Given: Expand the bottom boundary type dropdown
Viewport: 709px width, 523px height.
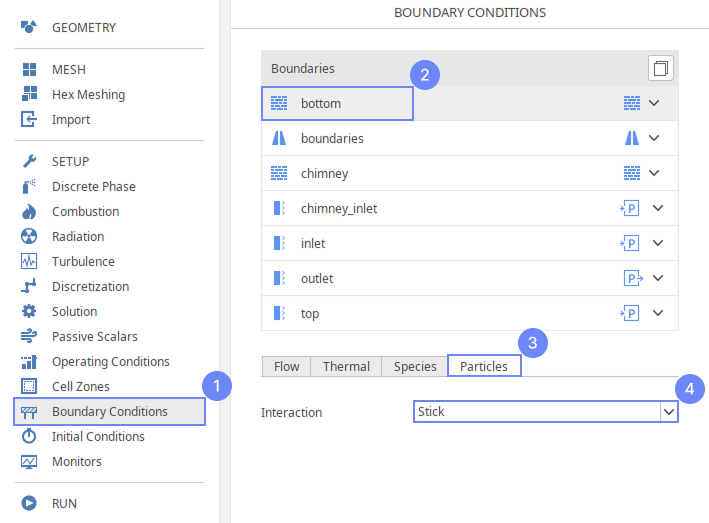Looking at the screenshot, I should (x=655, y=103).
